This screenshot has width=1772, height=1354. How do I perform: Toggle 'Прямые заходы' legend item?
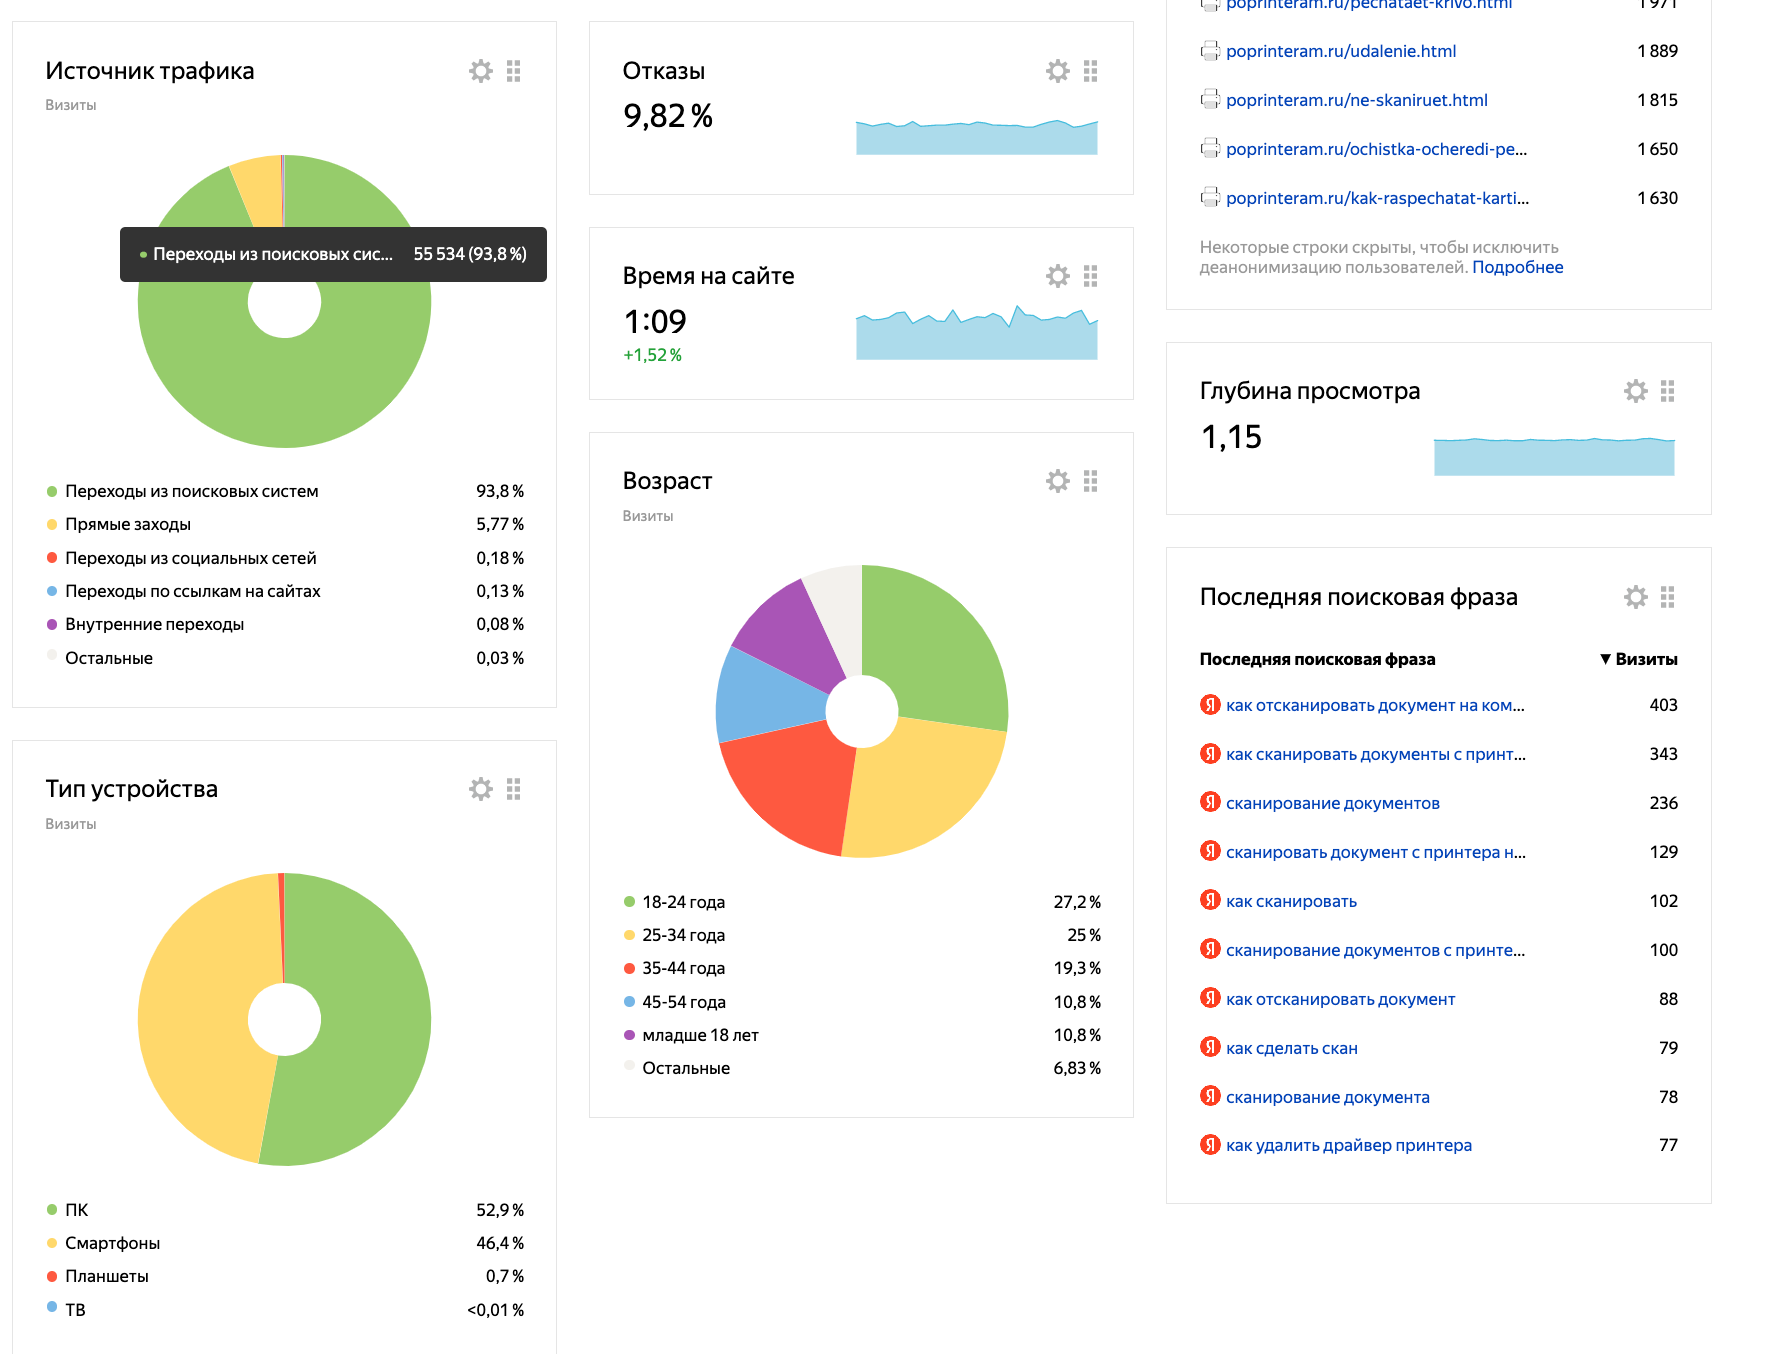[x=128, y=524]
